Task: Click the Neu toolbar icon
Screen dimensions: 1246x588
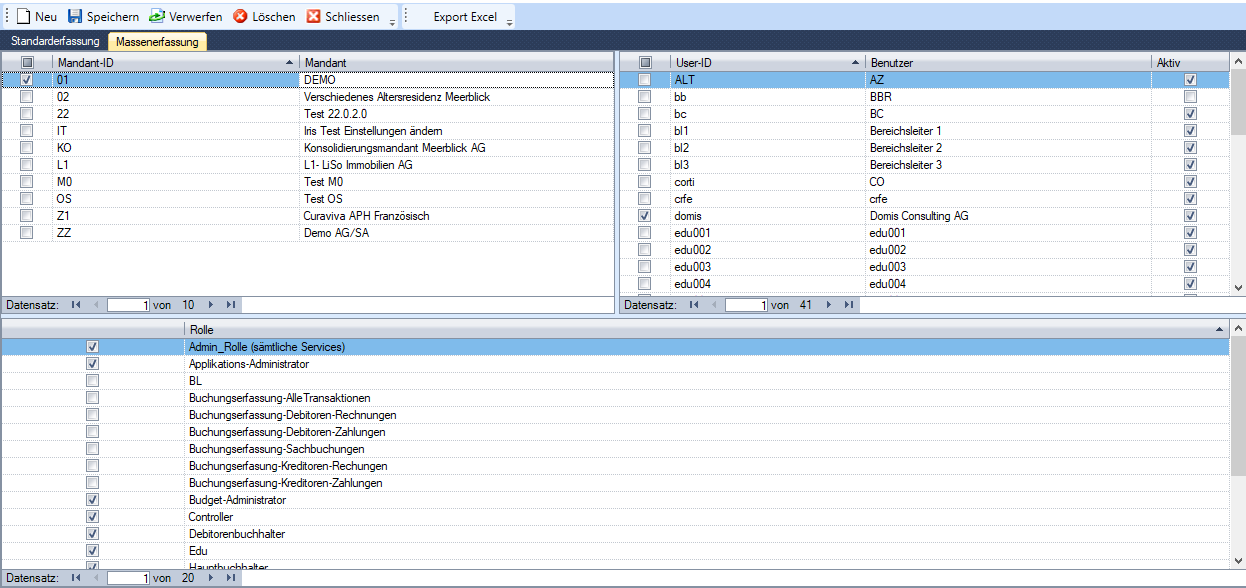Action: [x=24, y=17]
